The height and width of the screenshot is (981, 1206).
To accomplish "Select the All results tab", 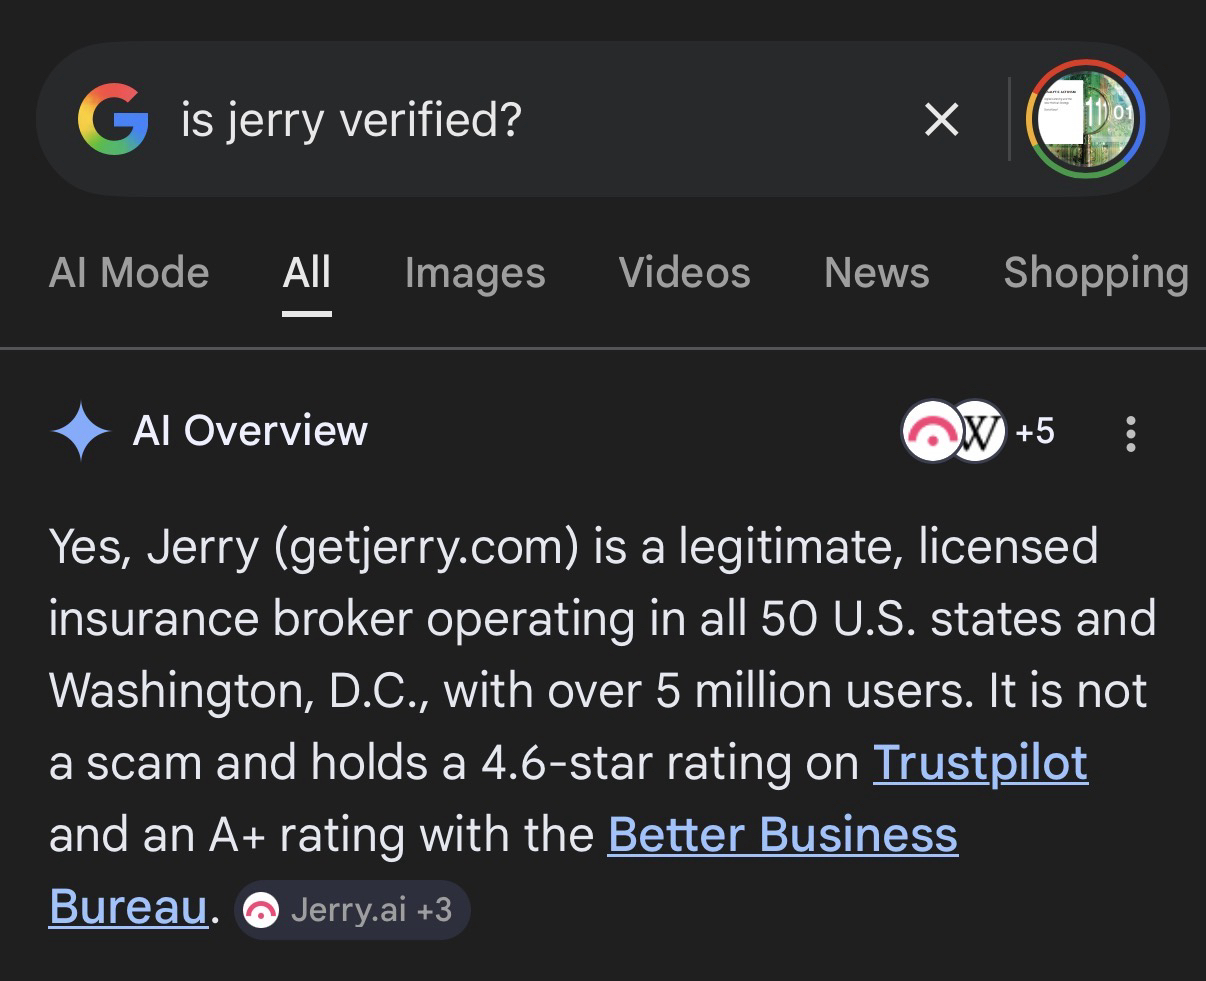I will 306,273.
